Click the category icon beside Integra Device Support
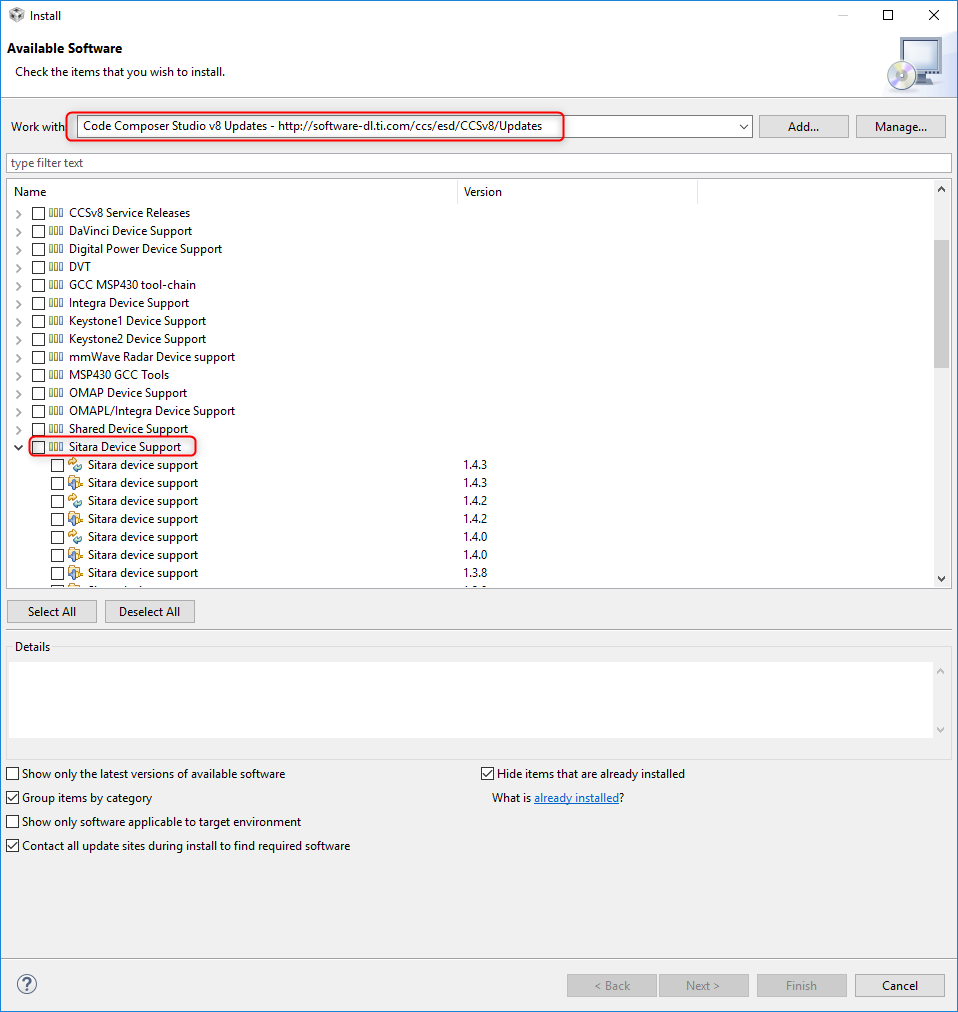958x1012 pixels. pyautogui.click(x=56, y=303)
